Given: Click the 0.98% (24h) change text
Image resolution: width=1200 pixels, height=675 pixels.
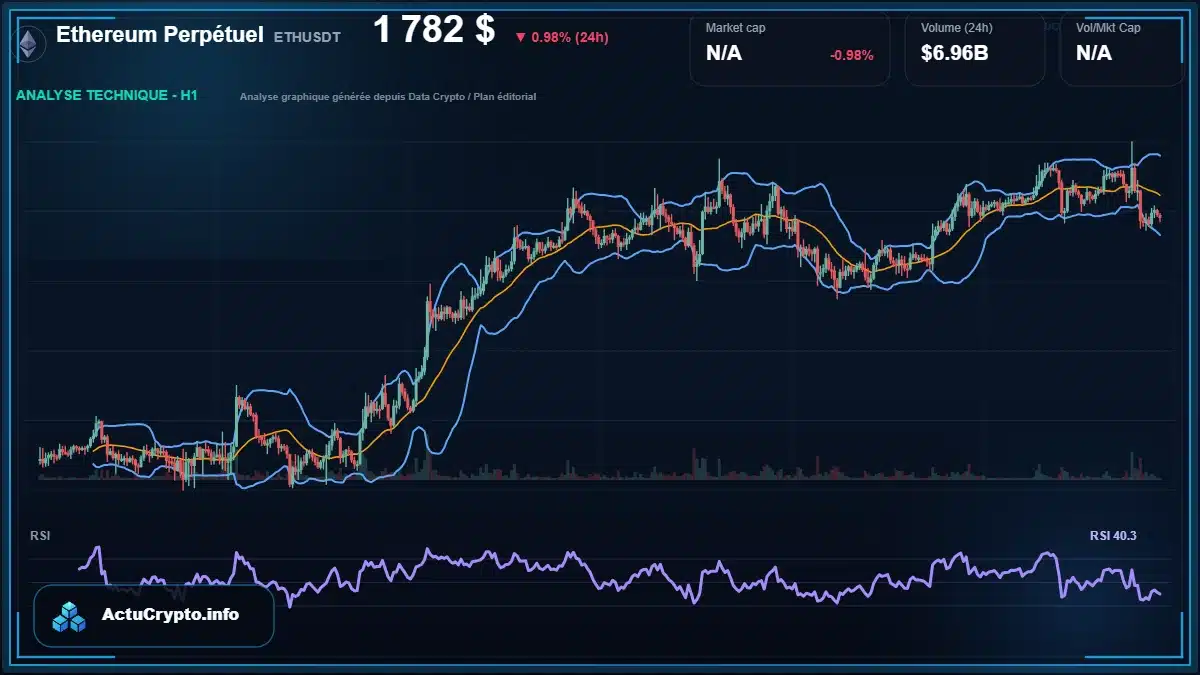Looking at the screenshot, I should click(570, 38).
